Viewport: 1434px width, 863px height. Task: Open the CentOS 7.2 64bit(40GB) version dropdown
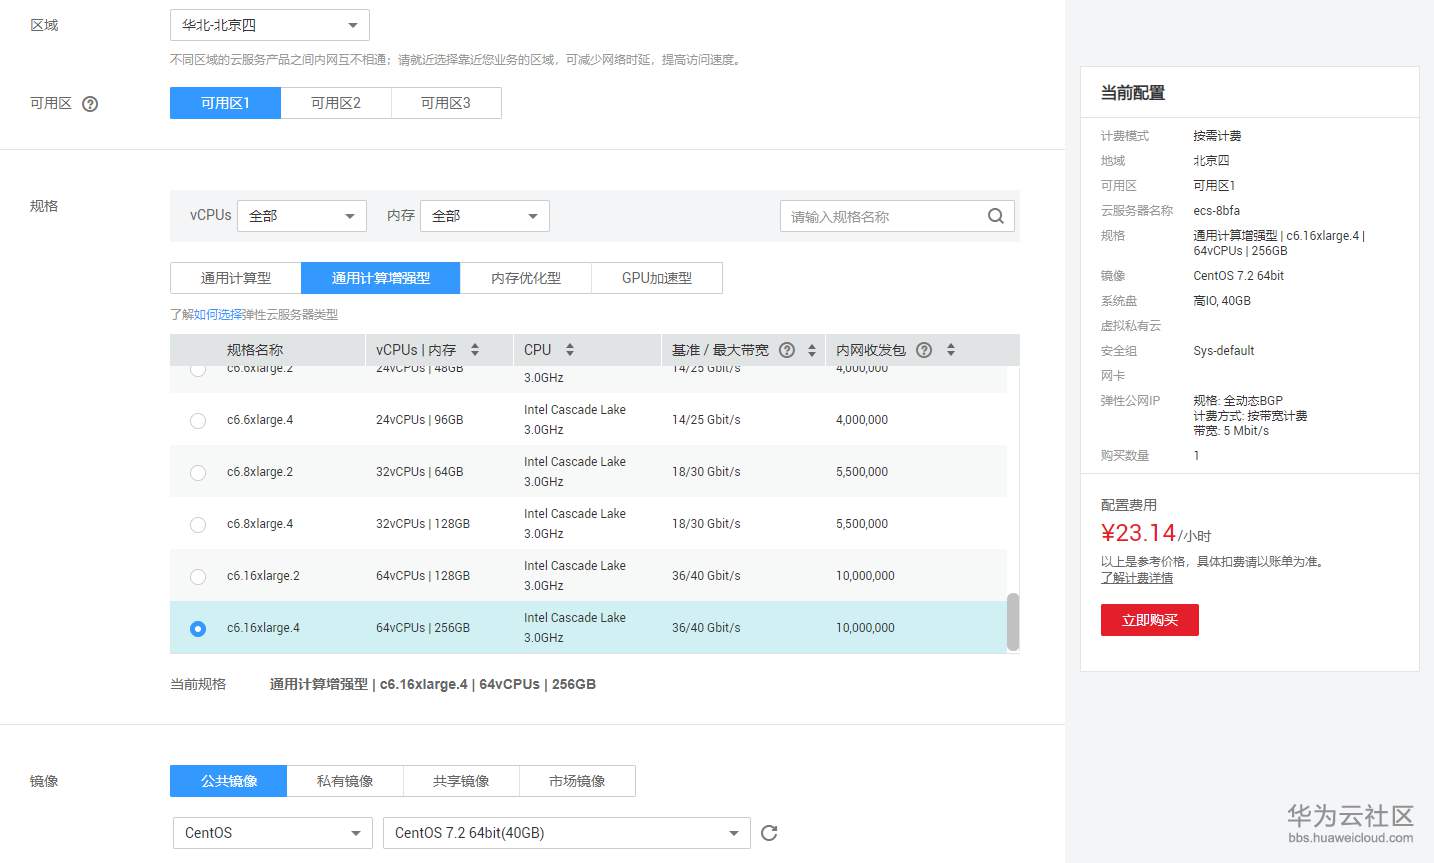pyautogui.click(x=567, y=833)
